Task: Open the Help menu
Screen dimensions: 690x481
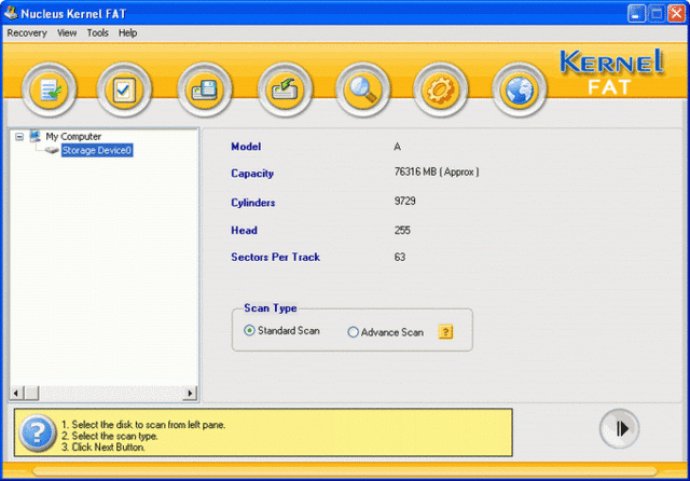Action: [x=128, y=33]
